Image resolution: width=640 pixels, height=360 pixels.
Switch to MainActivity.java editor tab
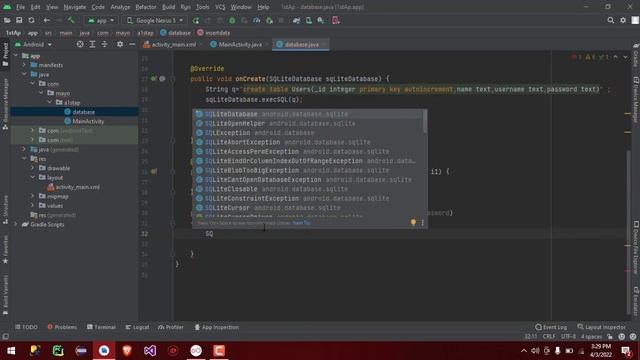click(240, 44)
